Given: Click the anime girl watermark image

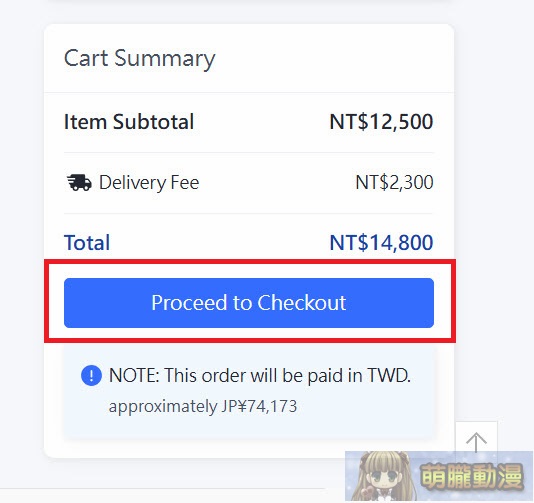Looking at the screenshot, I should coord(381,477).
